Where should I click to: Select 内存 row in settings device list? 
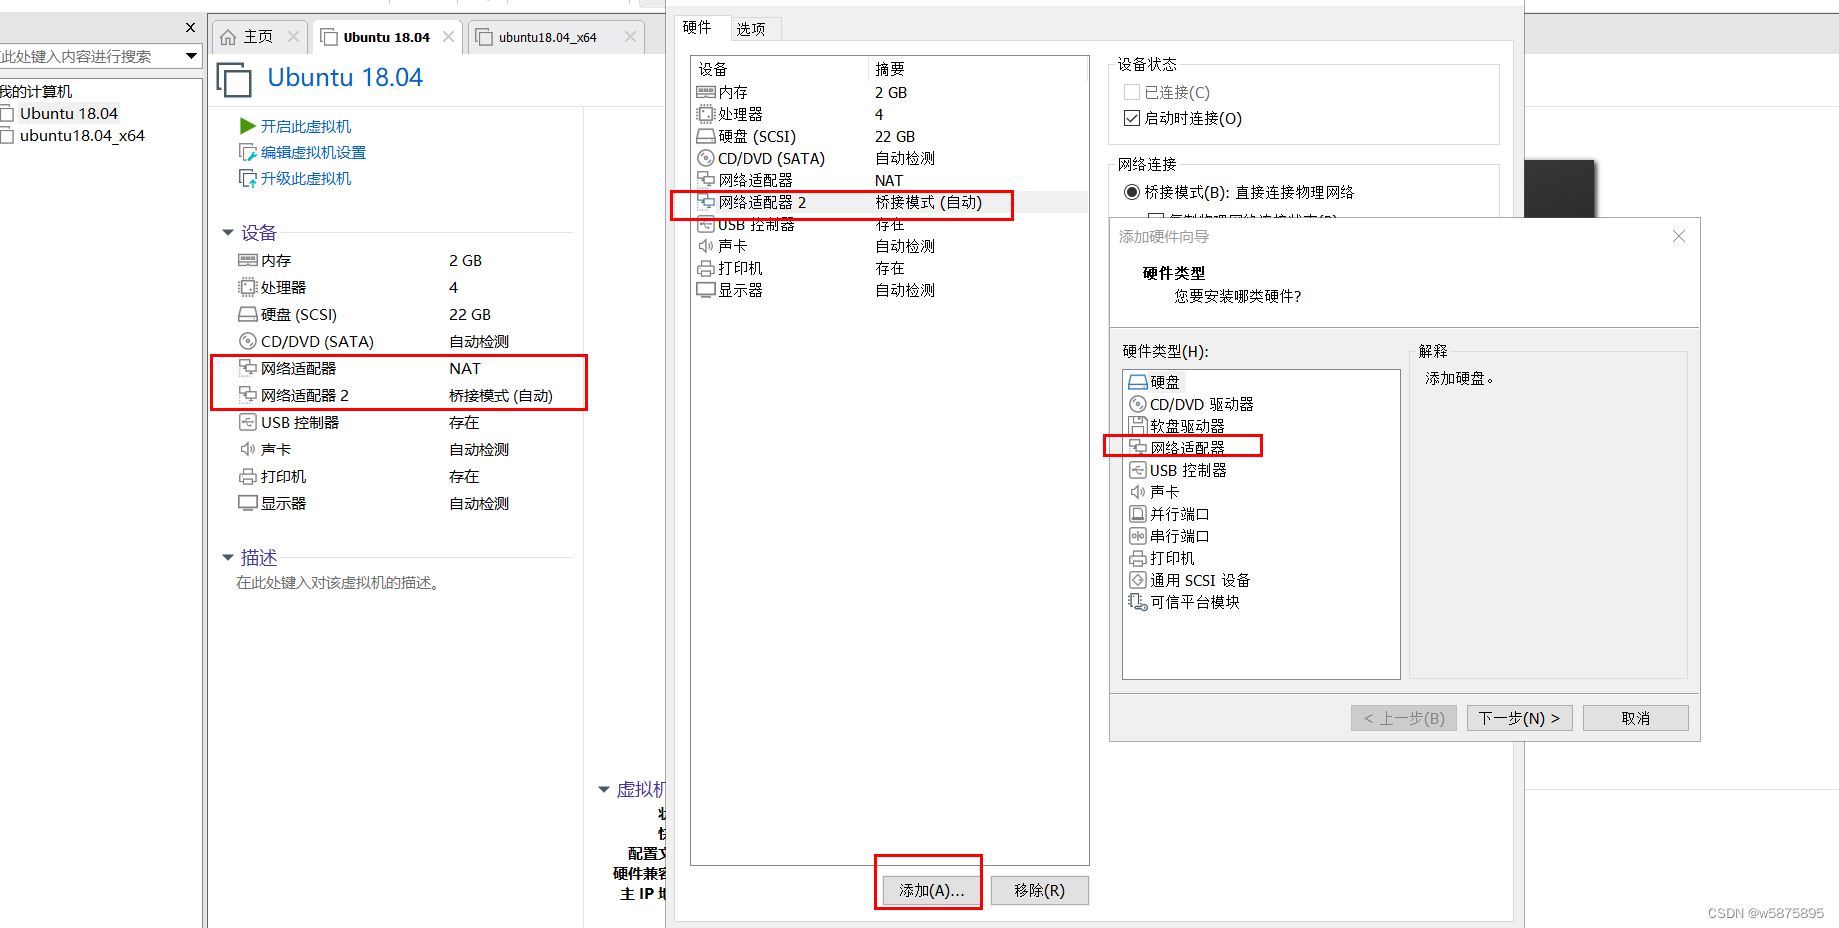point(890,92)
